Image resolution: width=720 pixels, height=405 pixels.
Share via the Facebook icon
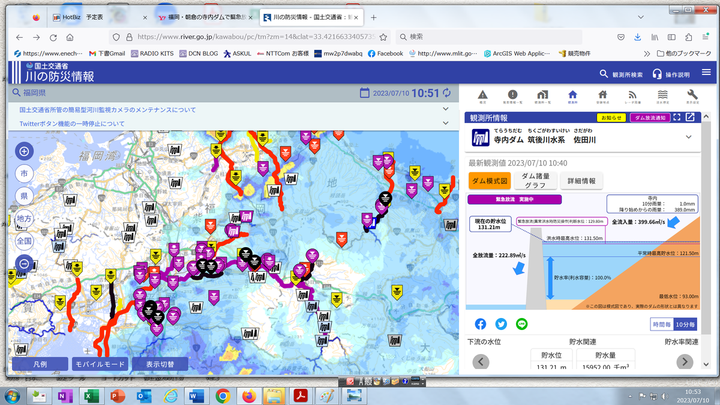[480, 324]
